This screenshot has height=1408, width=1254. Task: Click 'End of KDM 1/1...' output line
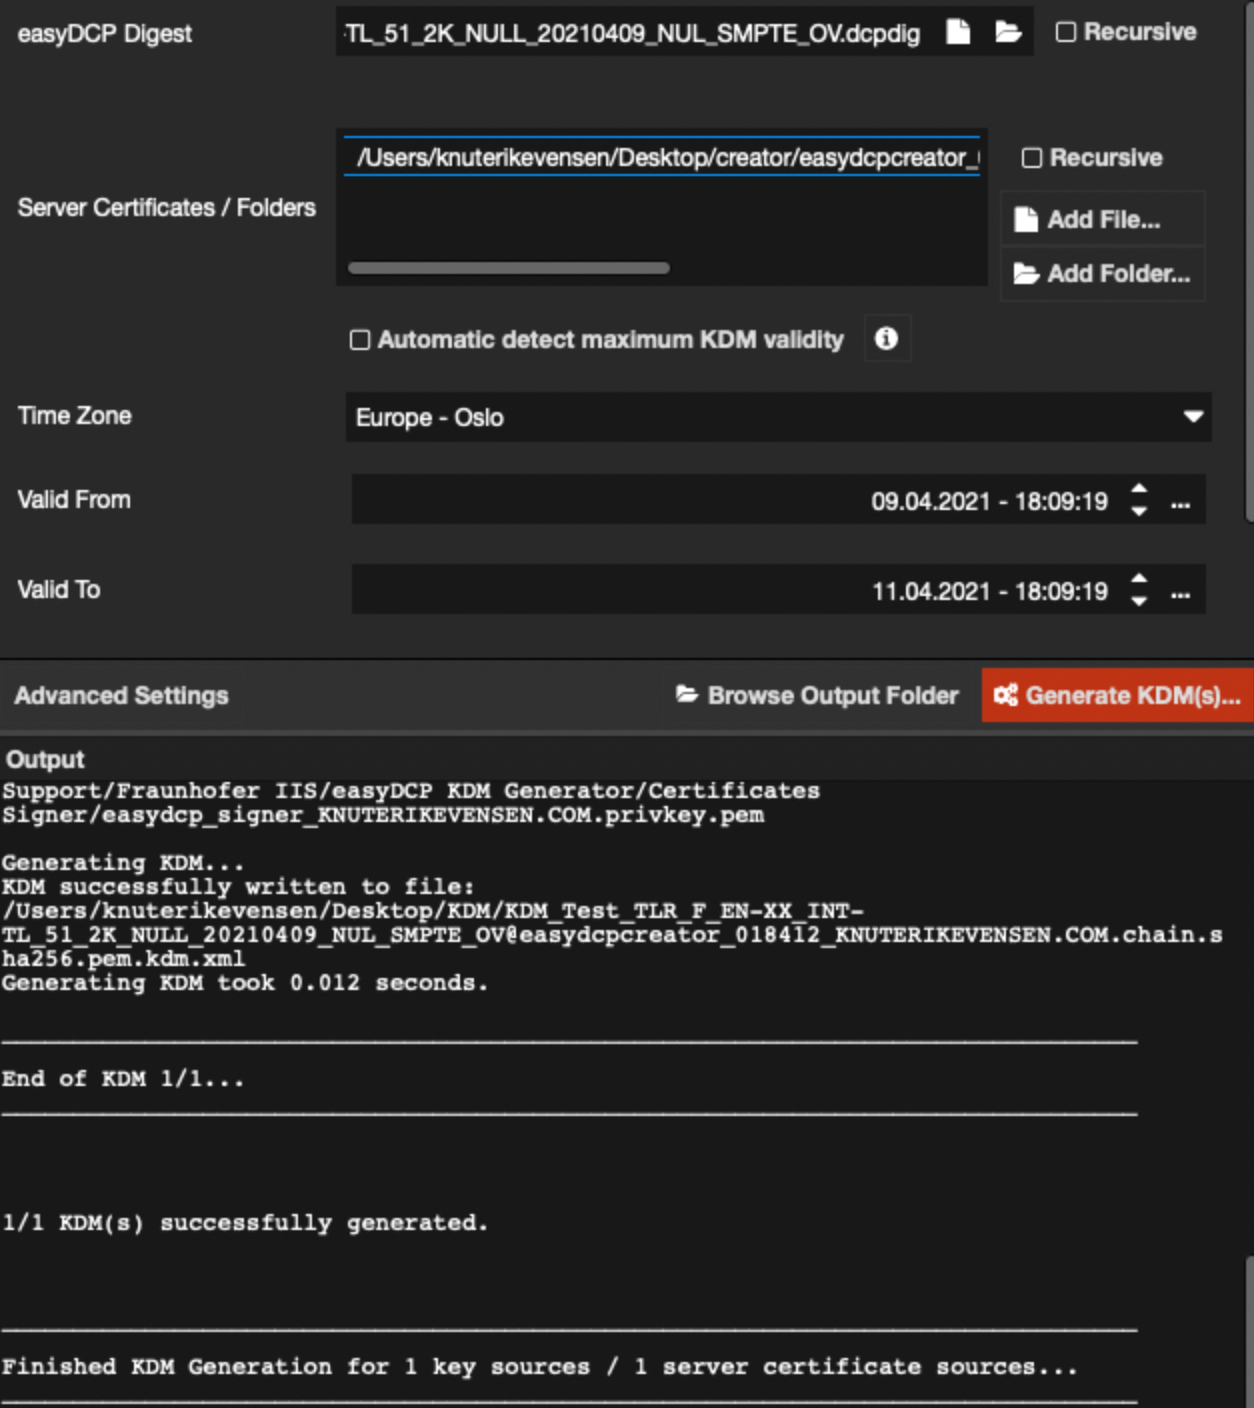[x=123, y=1079]
